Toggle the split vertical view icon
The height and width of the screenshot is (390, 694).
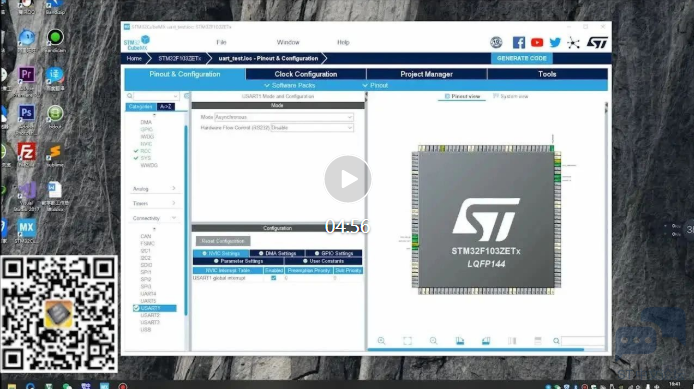pyautogui.click(x=512, y=340)
